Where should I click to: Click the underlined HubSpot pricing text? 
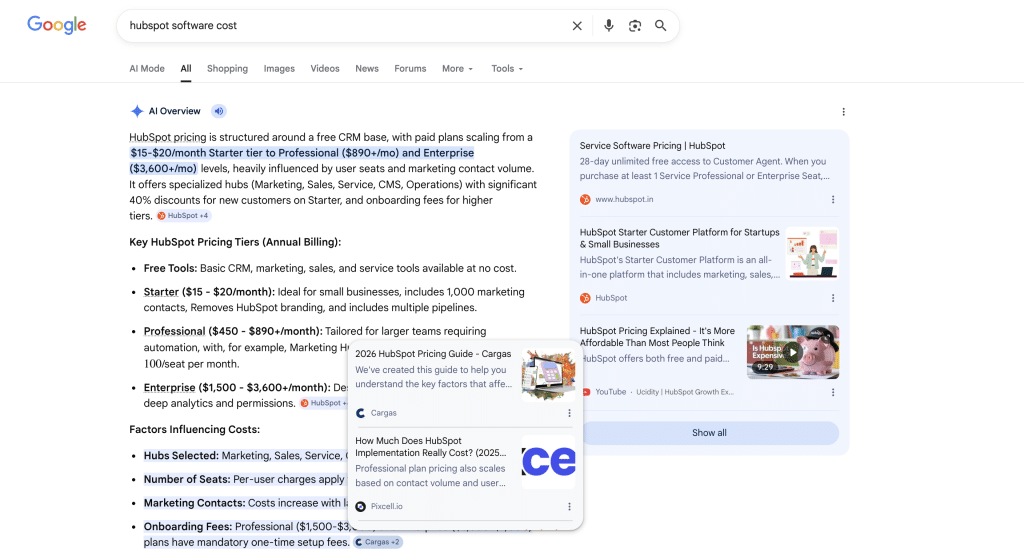[168, 137]
